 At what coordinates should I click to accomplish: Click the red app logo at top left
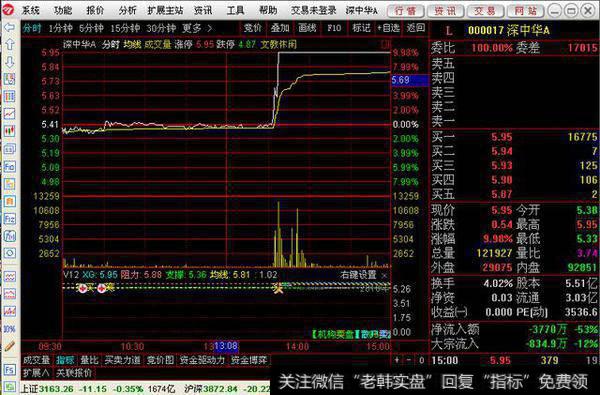tap(8, 10)
